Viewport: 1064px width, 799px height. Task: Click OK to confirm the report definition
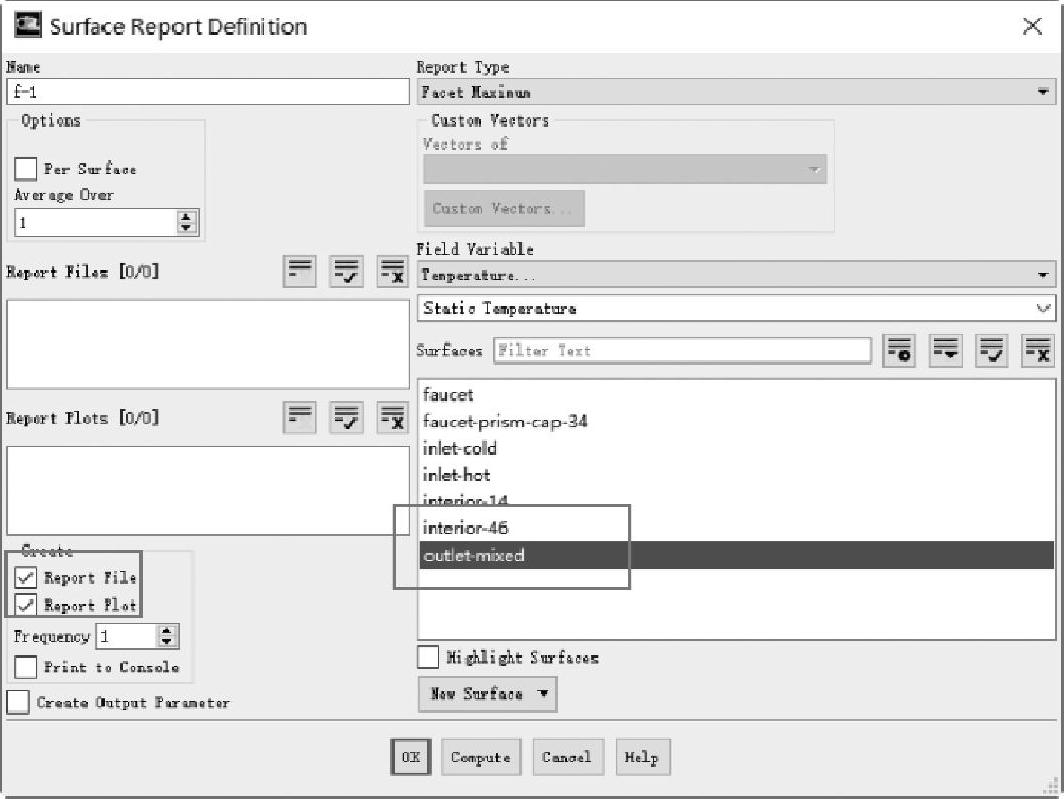(x=411, y=757)
